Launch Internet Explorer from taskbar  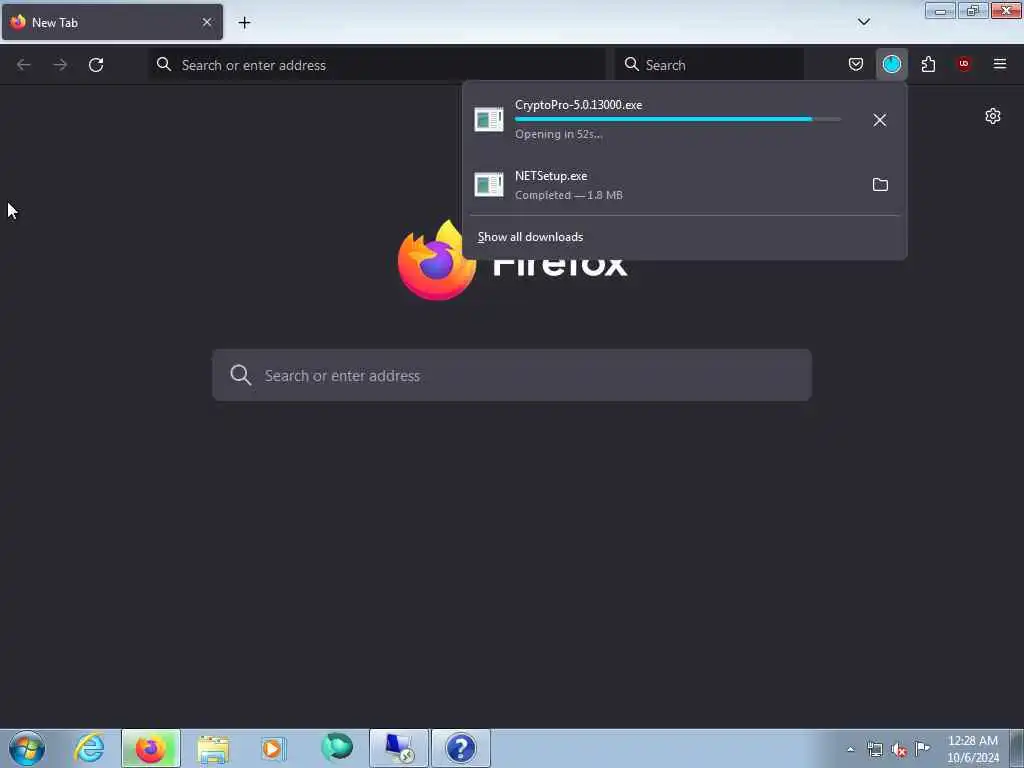click(x=89, y=748)
